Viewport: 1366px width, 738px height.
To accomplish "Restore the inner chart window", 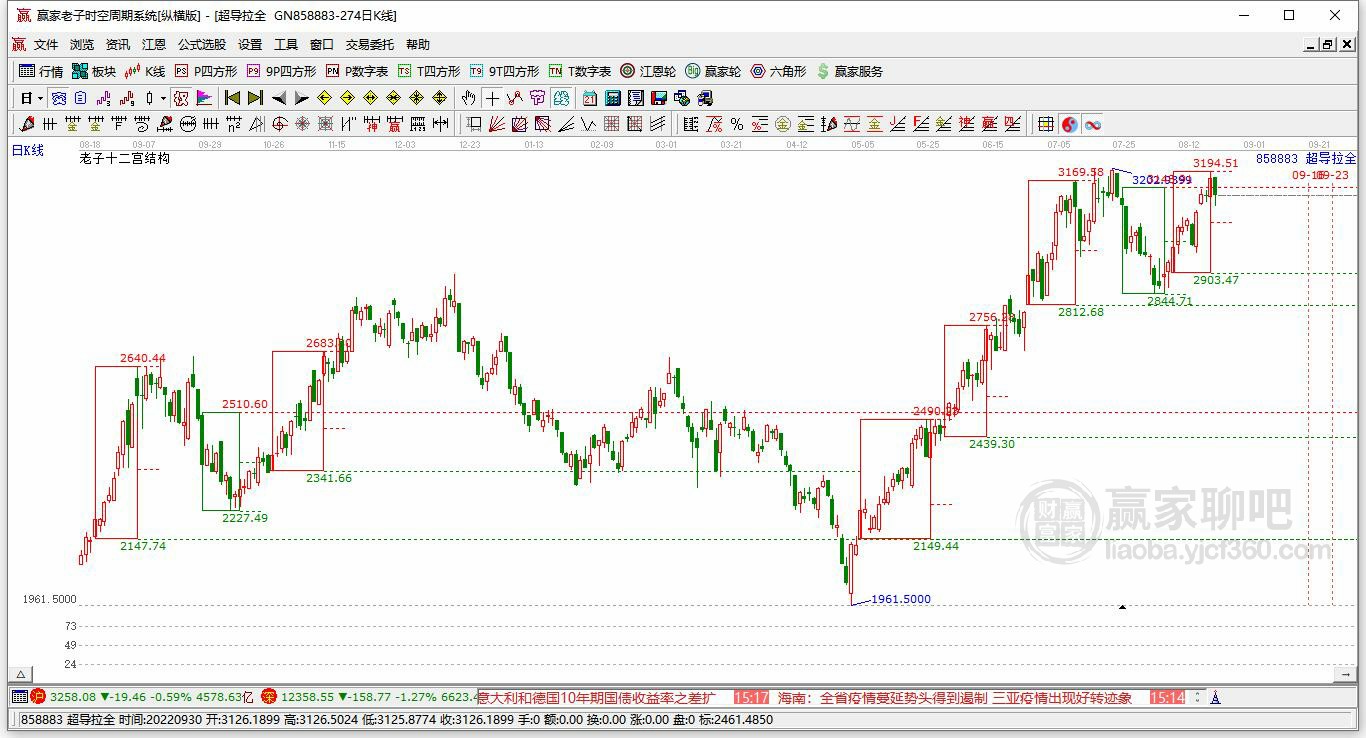I will point(1328,45).
